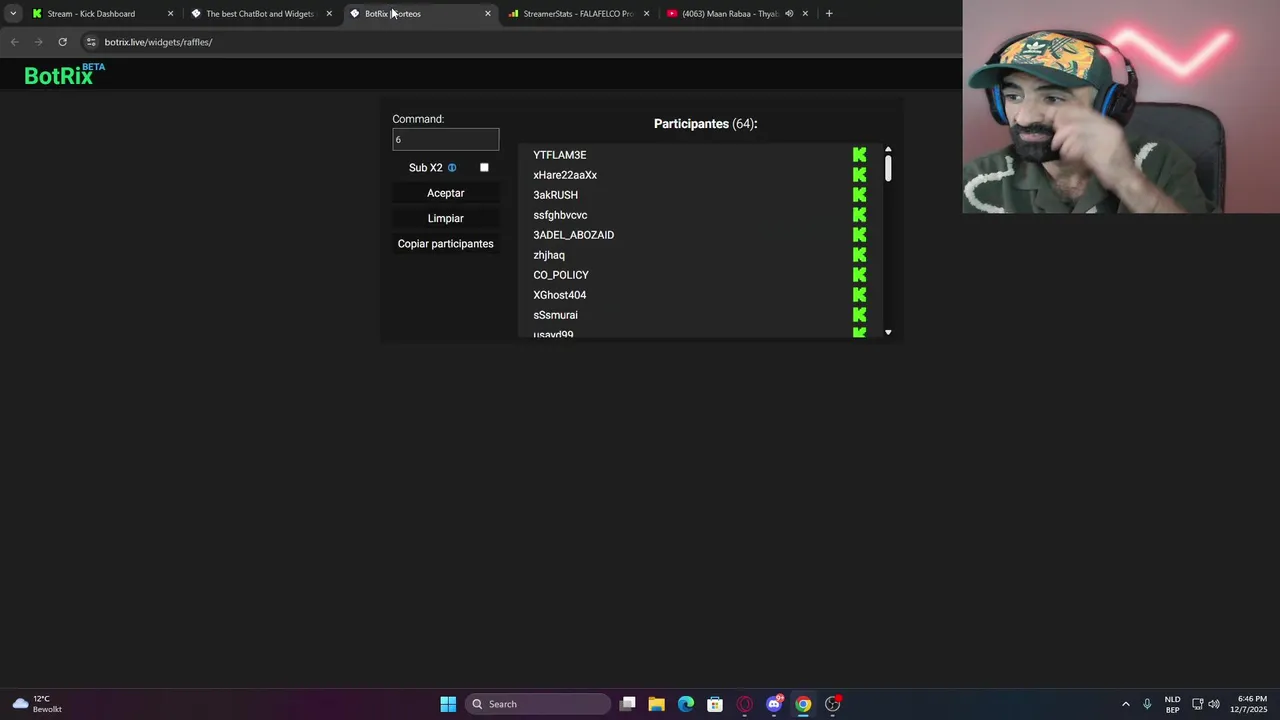
Task: Open File Explorer from the taskbar
Action: pos(656,704)
